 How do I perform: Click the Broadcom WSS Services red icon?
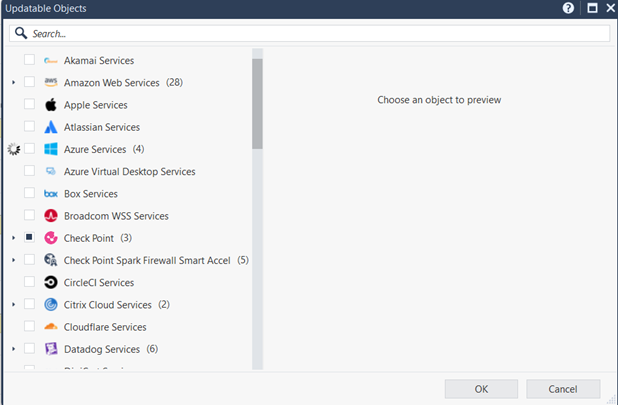pyautogui.click(x=51, y=216)
